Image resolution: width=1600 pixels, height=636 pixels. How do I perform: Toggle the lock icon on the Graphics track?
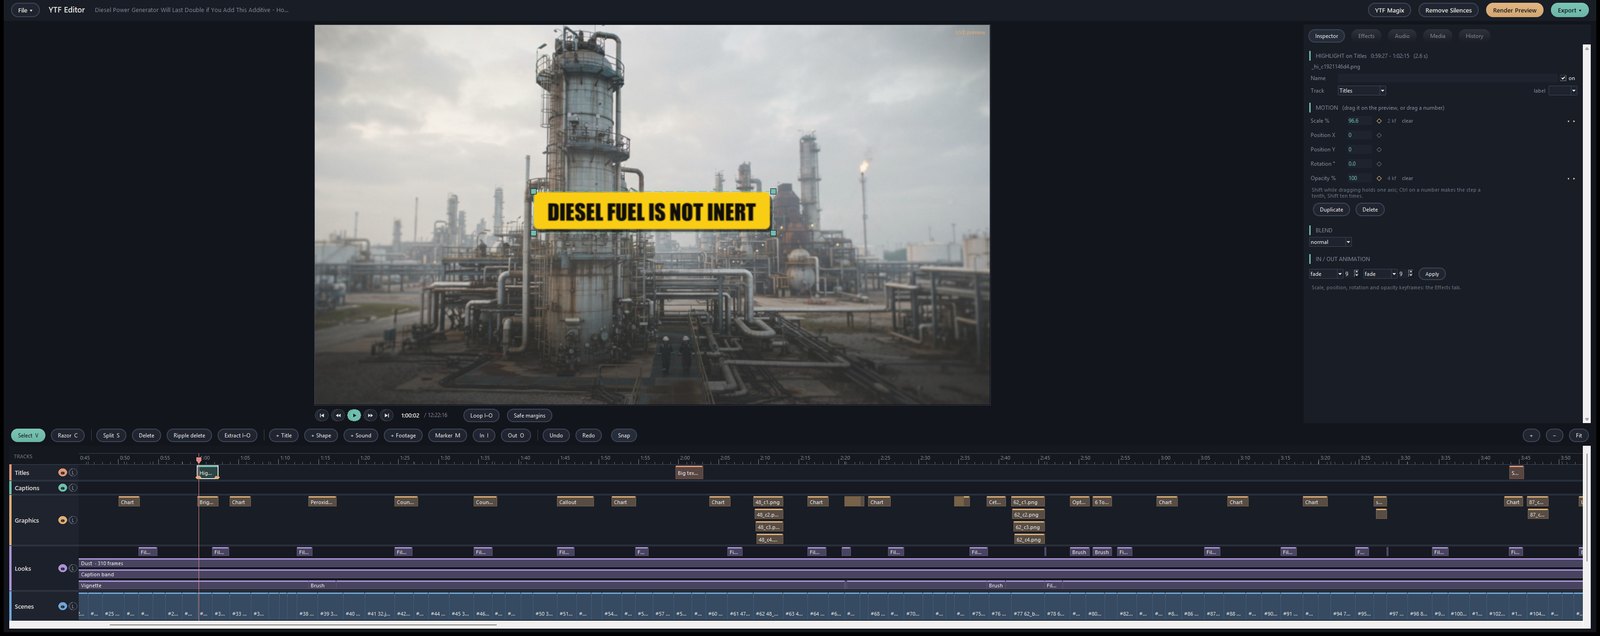point(73,520)
